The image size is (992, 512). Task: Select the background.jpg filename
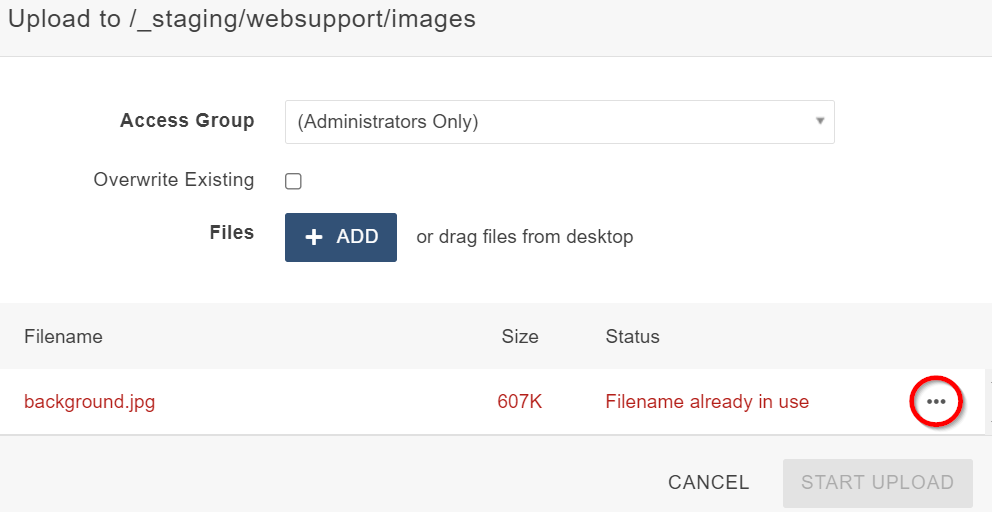point(89,402)
